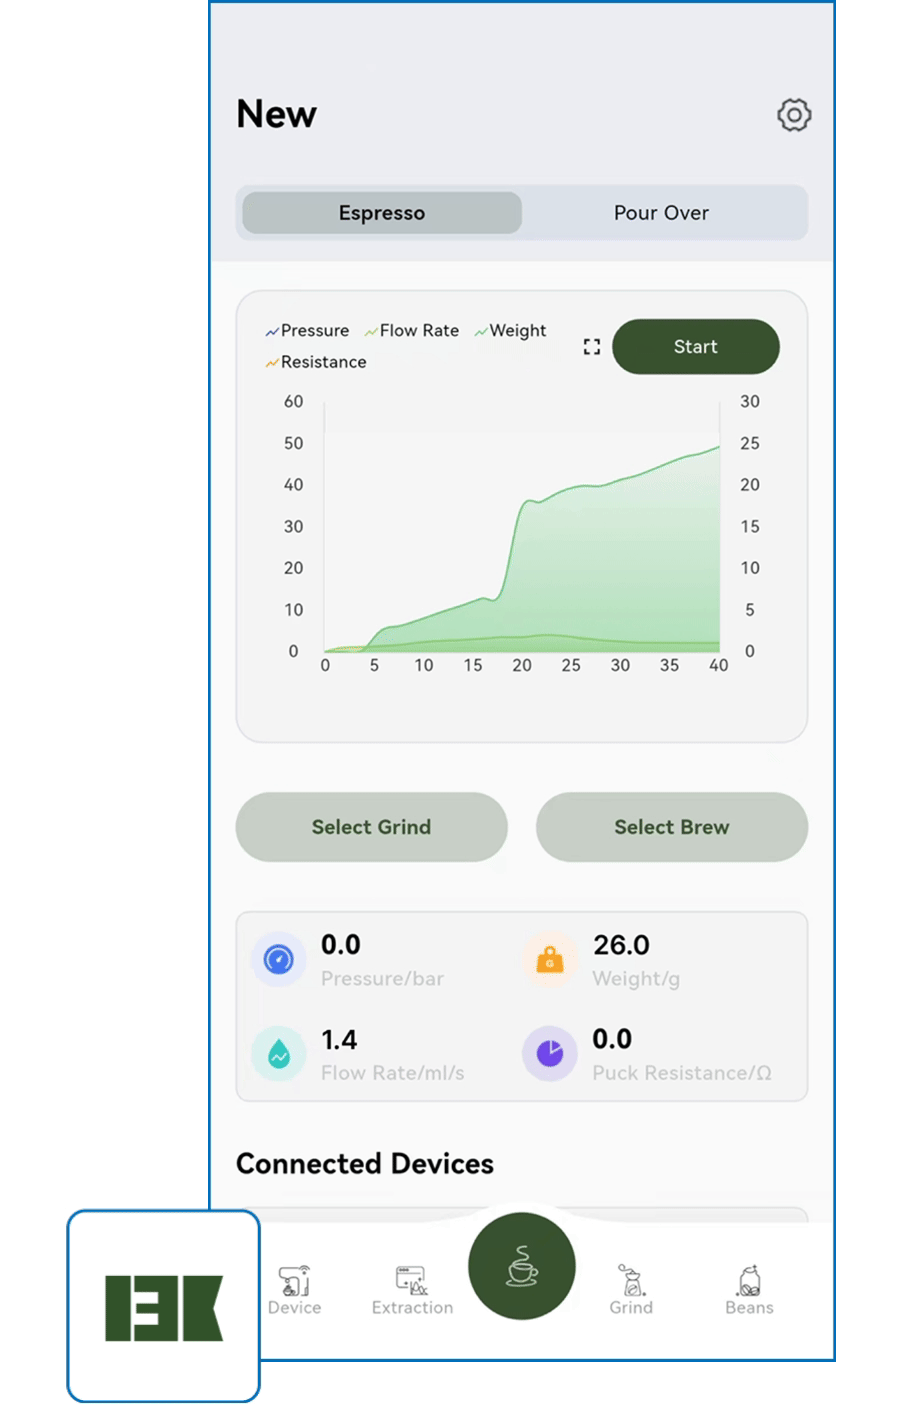Open the Device tab in the bottom bar

click(x=295, y=1289)
